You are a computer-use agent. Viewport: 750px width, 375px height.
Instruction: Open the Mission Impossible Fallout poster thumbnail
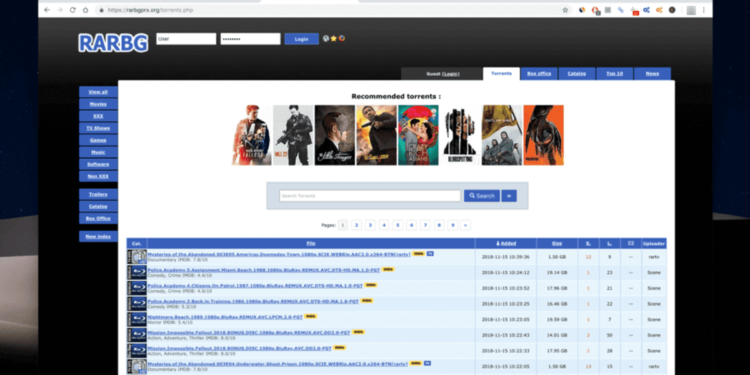click(x=252, y=135)
